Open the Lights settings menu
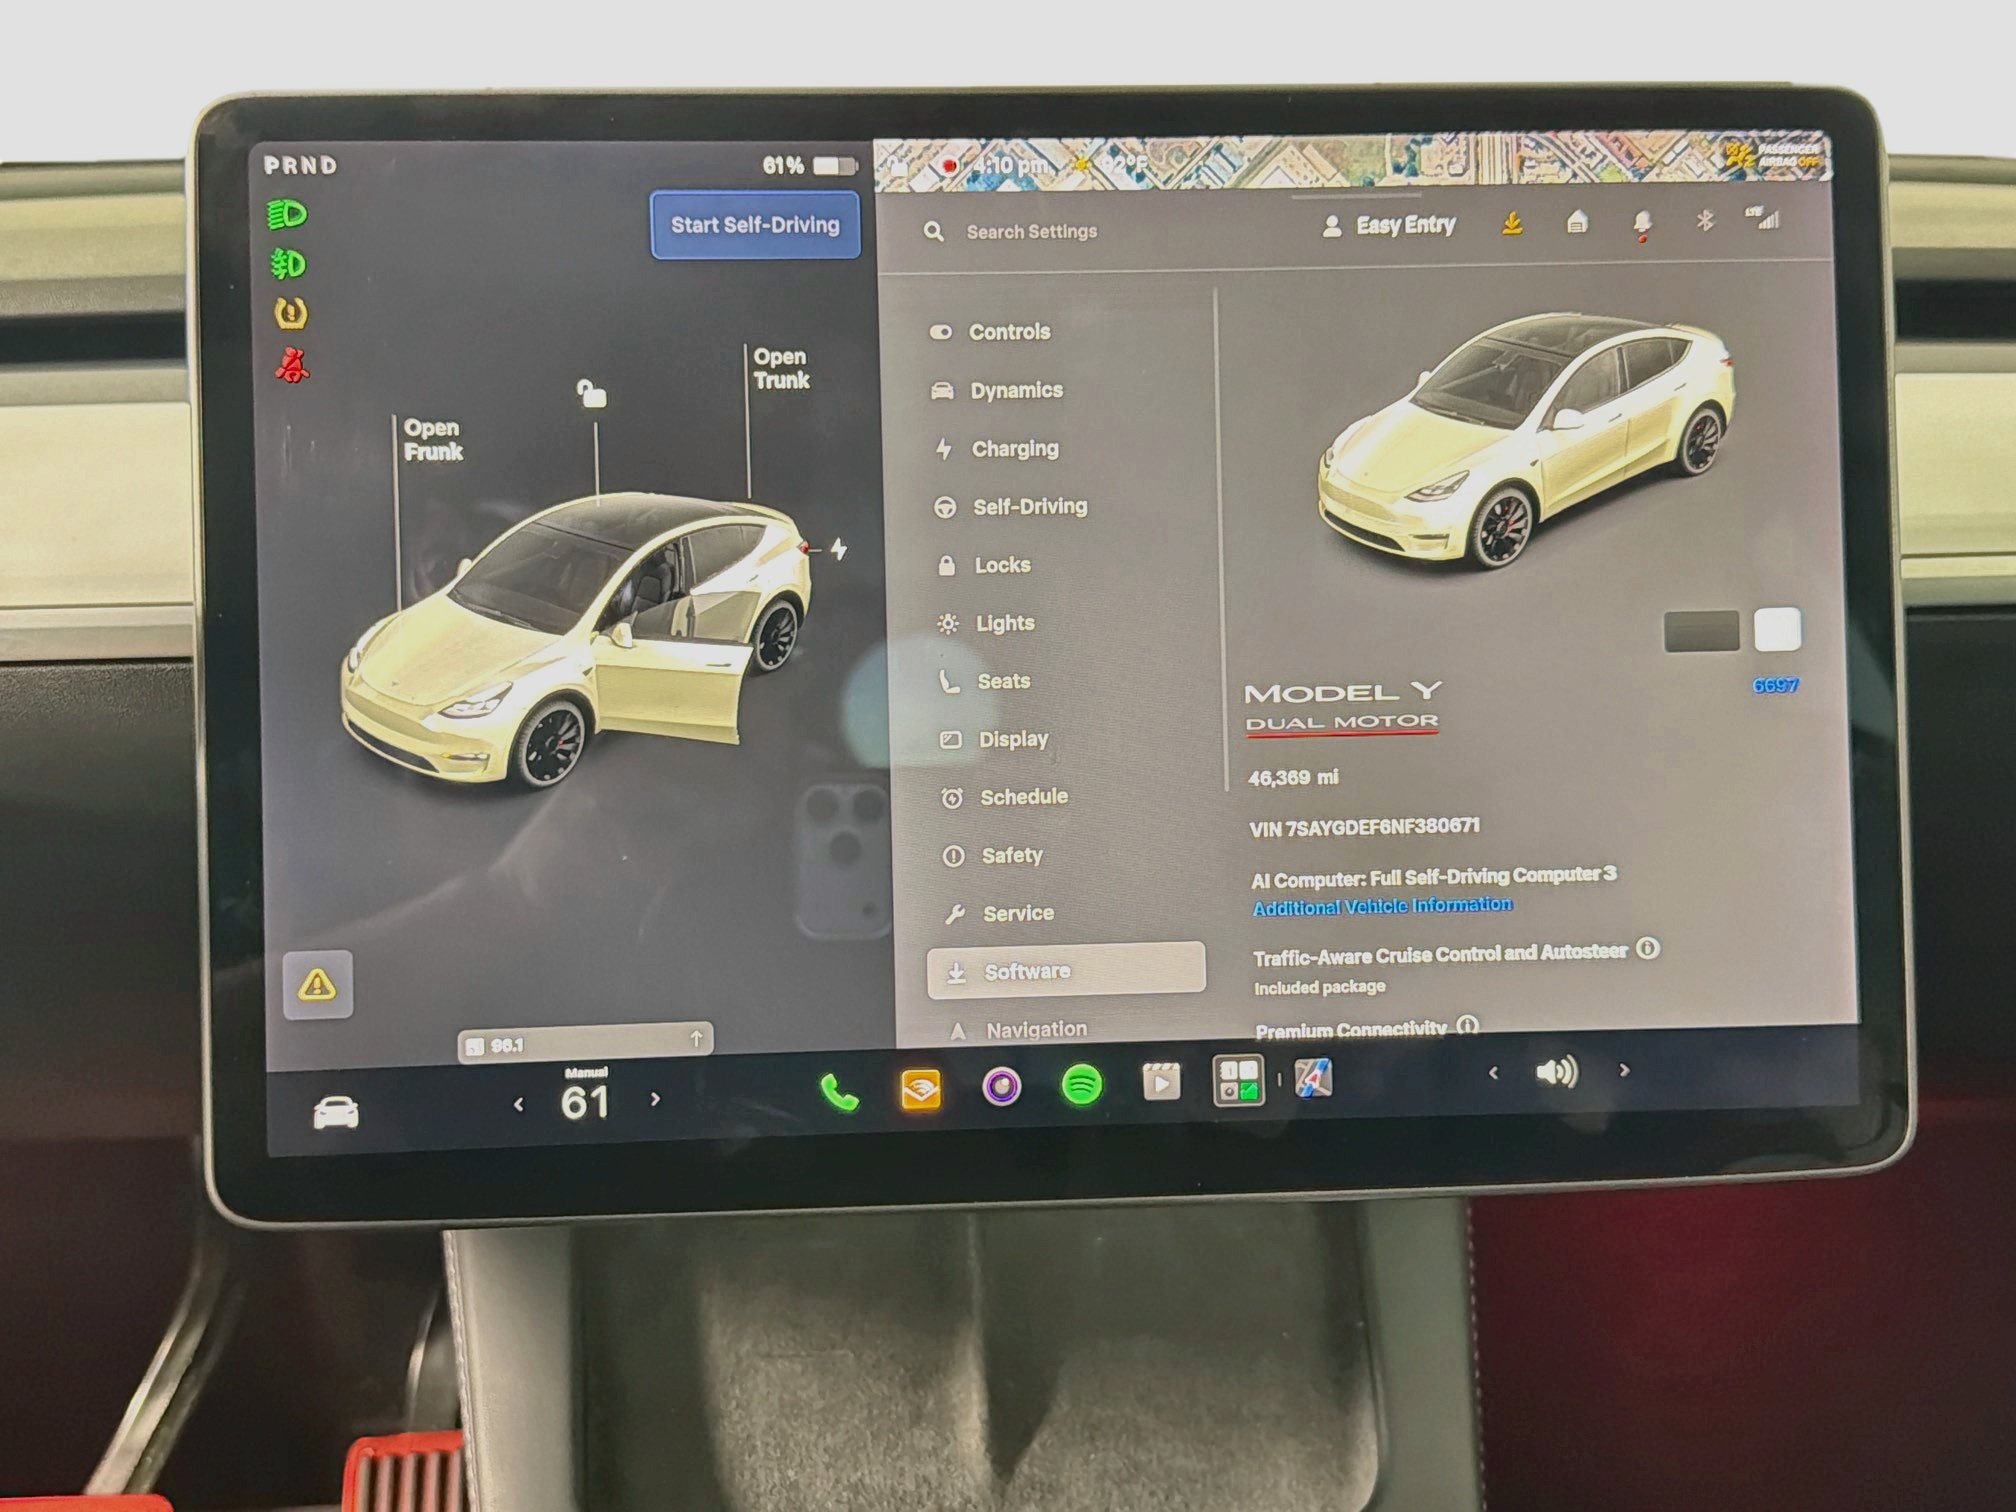Image resolution: width=2016 pixels, height=1512 pixels. [986, 623]
